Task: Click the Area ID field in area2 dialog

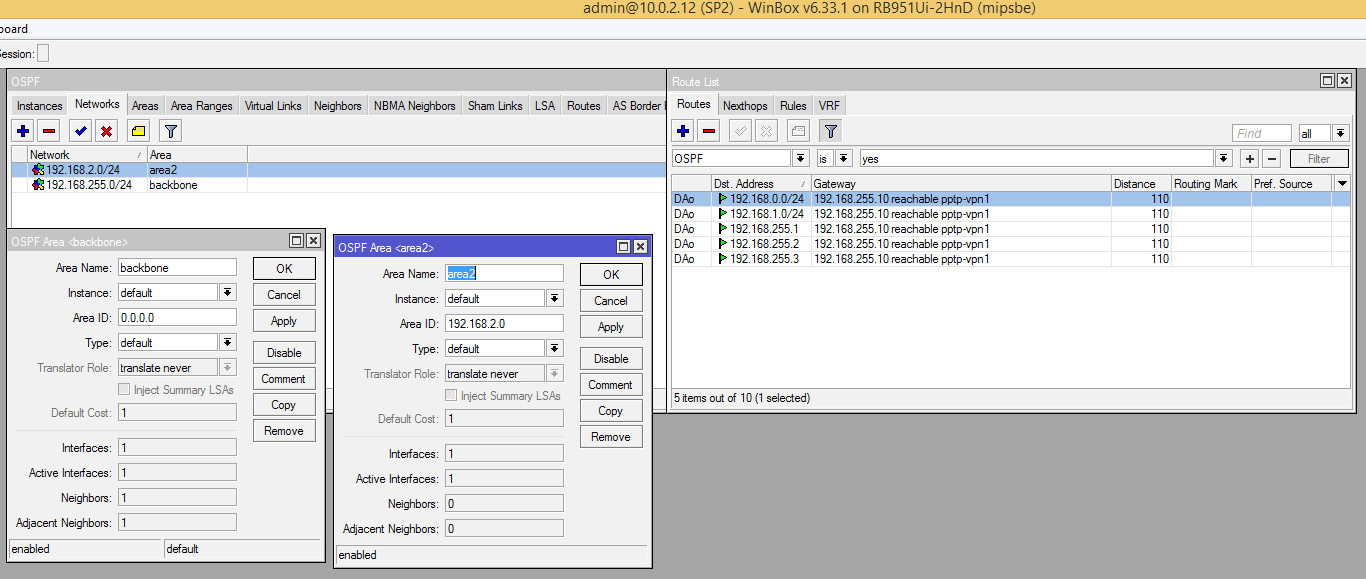Action: tap(503, 324)
